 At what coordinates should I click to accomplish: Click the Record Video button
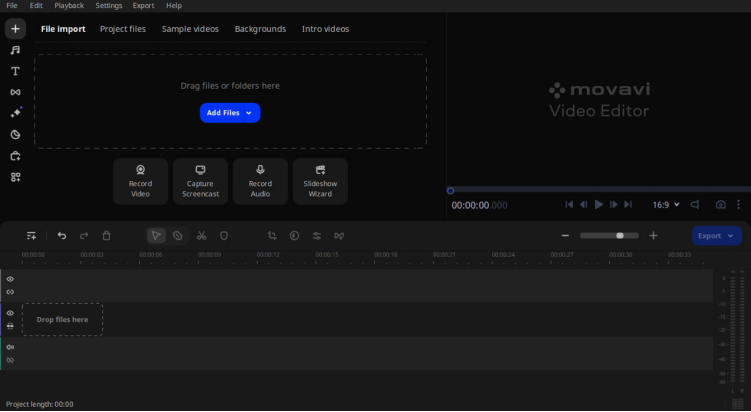[x=140, y=182]
